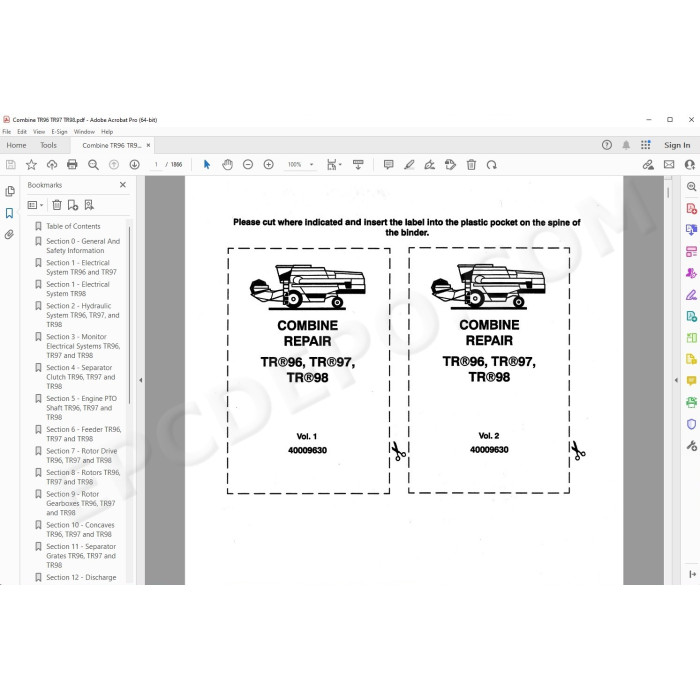Switch to the Tools tab
Viewport: 700px width, 700px height.
click(x=48, y=145)
